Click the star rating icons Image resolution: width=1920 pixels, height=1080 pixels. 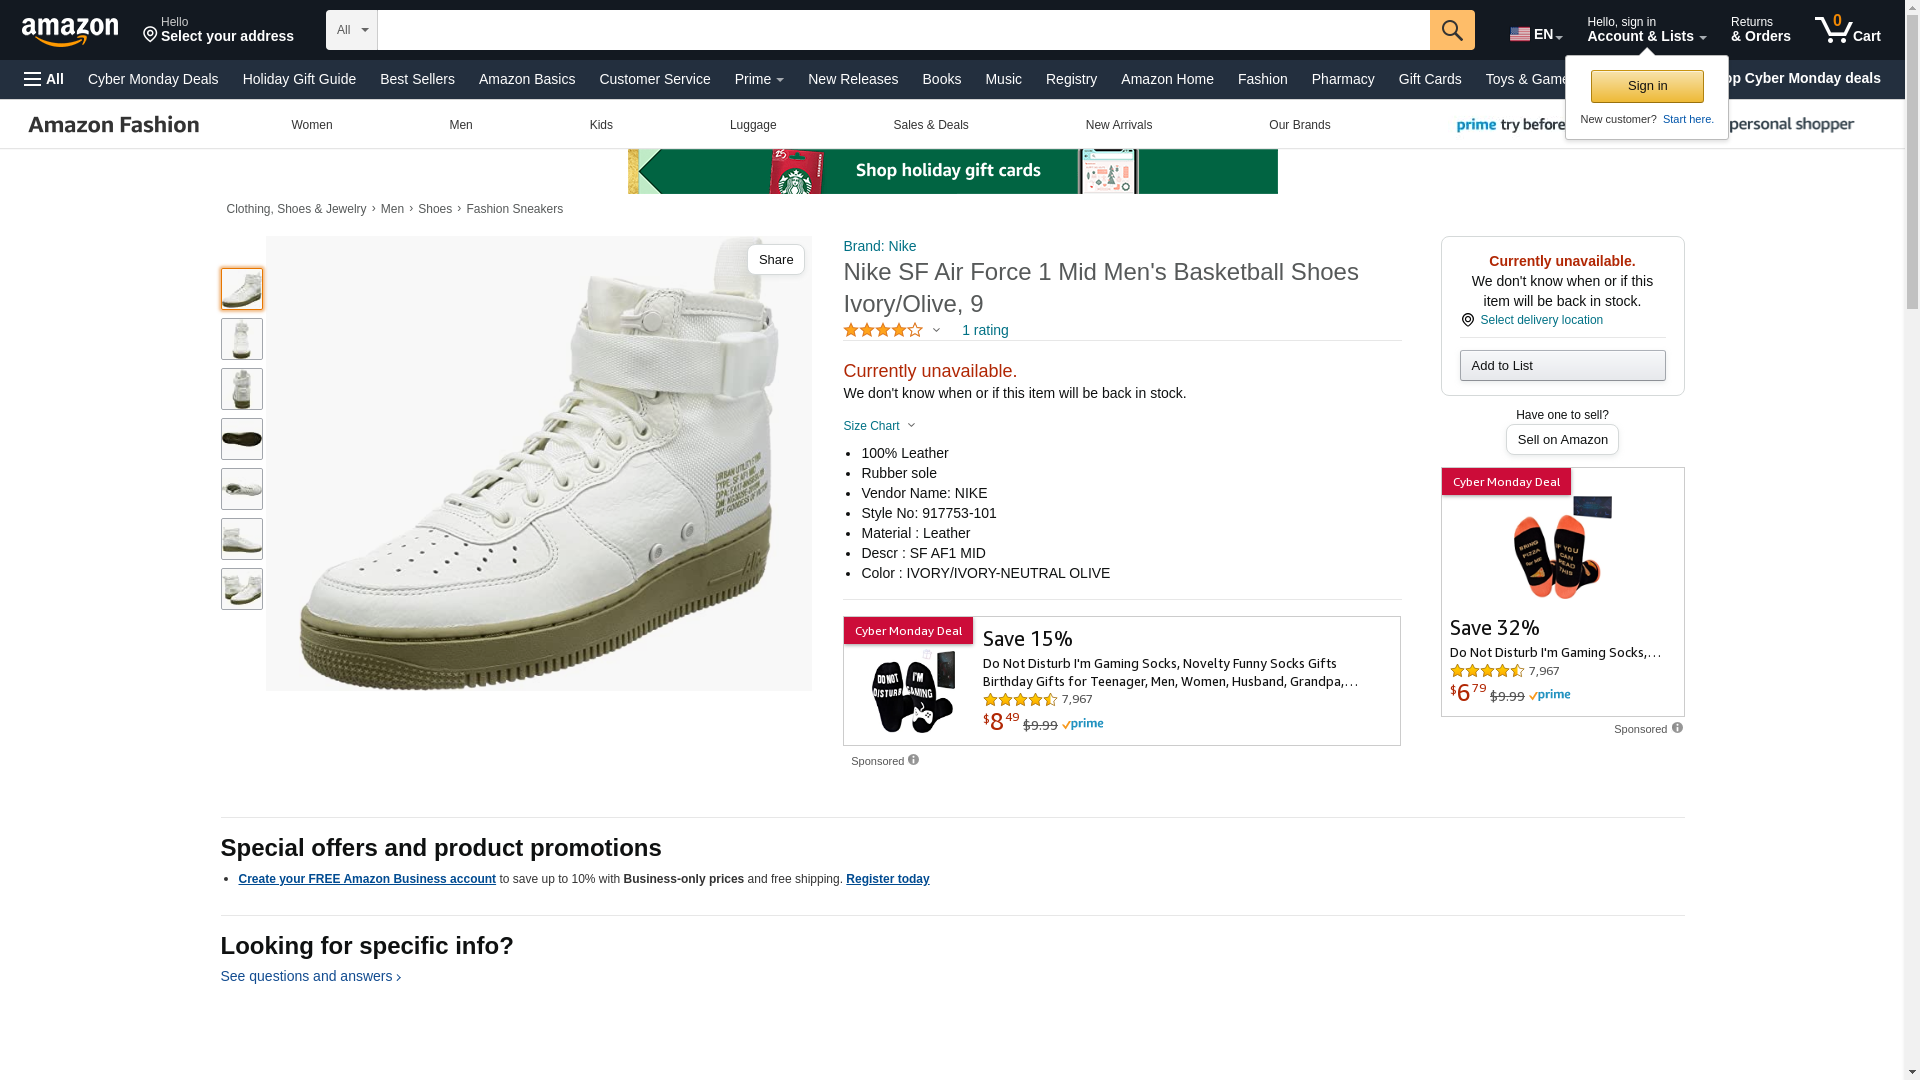click(x=883, y=330)
